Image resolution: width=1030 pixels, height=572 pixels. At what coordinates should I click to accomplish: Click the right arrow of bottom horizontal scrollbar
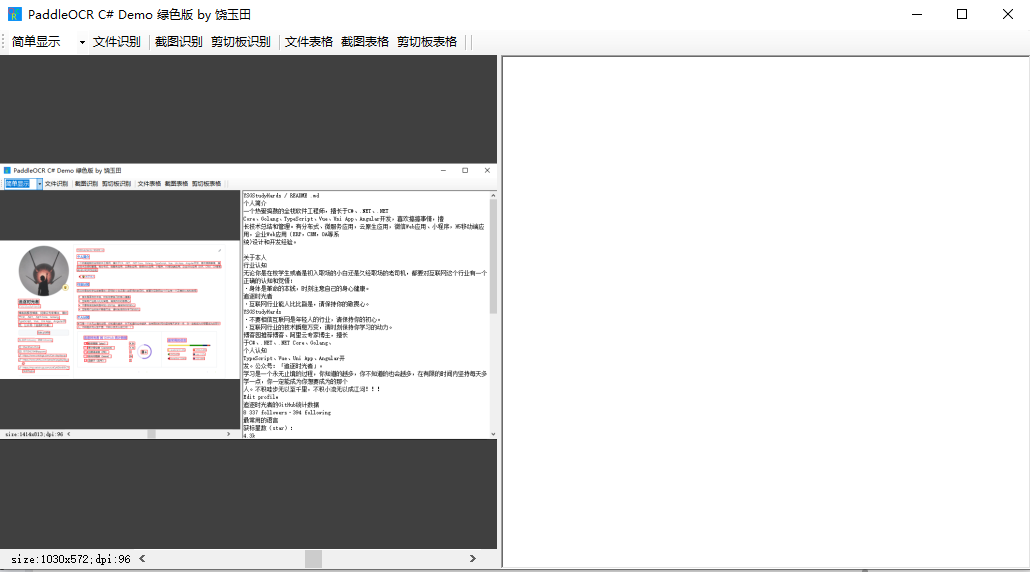click(473, 559)
